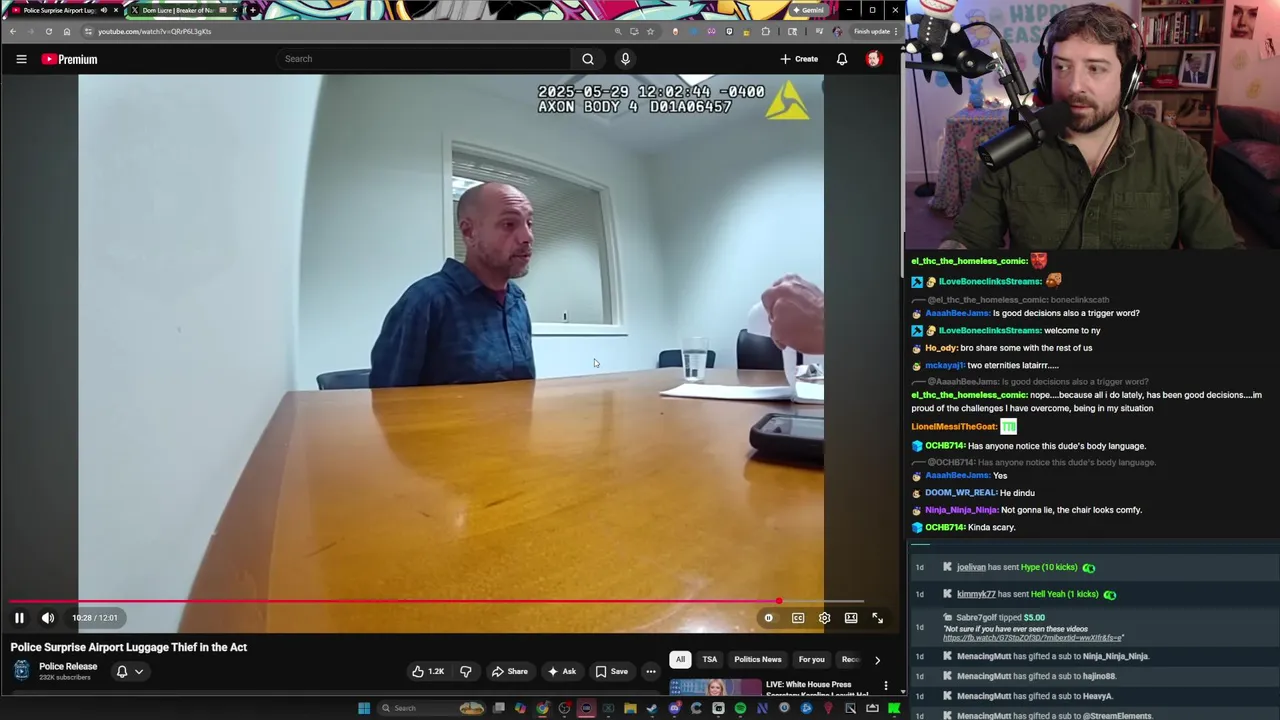Open the YouTube guide hamburger menu

[x=21, y=59]
